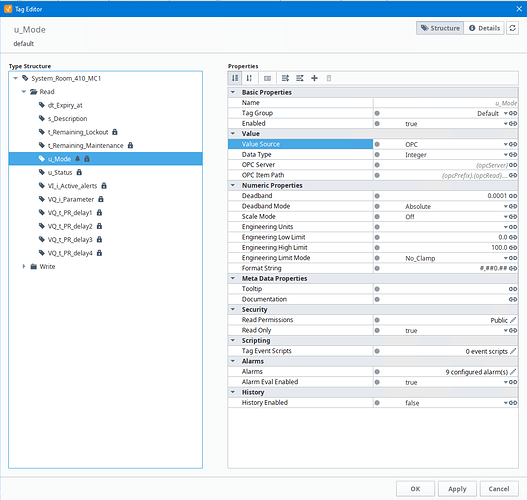
Task: Toggle the override dot for History Enabled
Action: pyautogui.click(x=377, y=403)
